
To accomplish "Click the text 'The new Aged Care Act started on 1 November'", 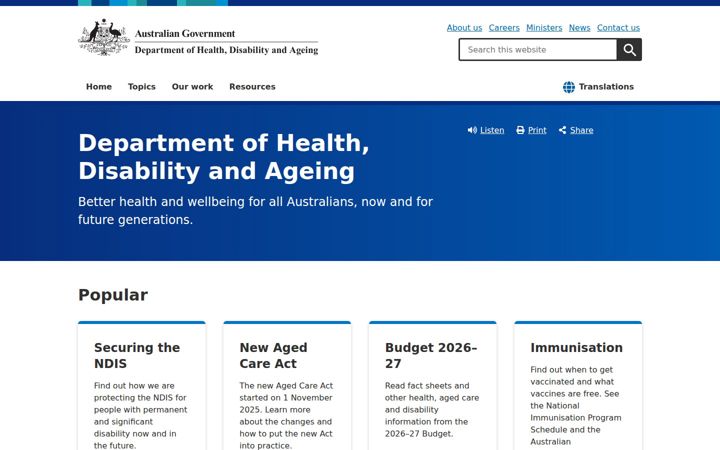I will click(x=286, y=392).
